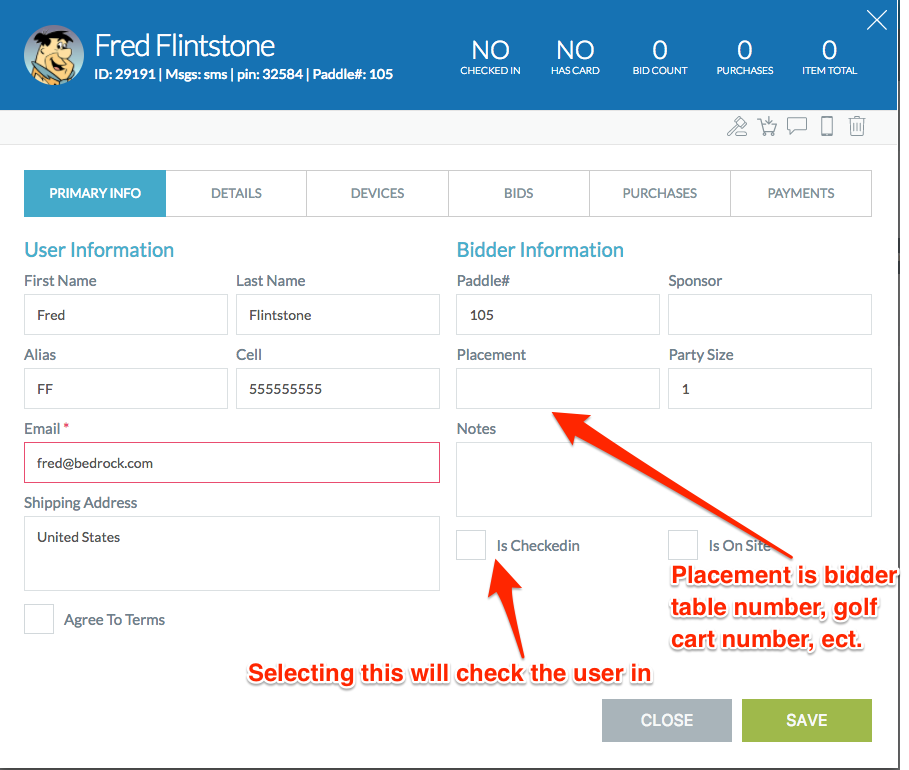Open the Devices tab
Viewport: 909px width, 770px height.
coord(377,193)
